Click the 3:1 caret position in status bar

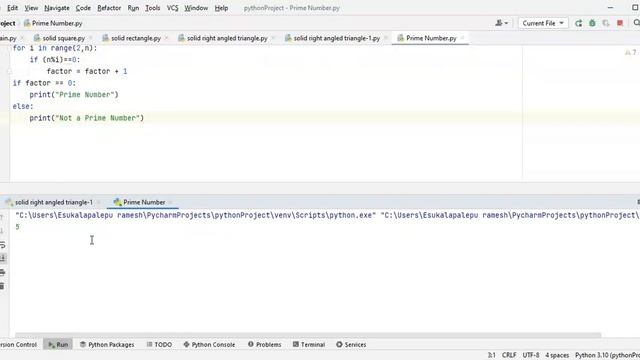point(491,355)
